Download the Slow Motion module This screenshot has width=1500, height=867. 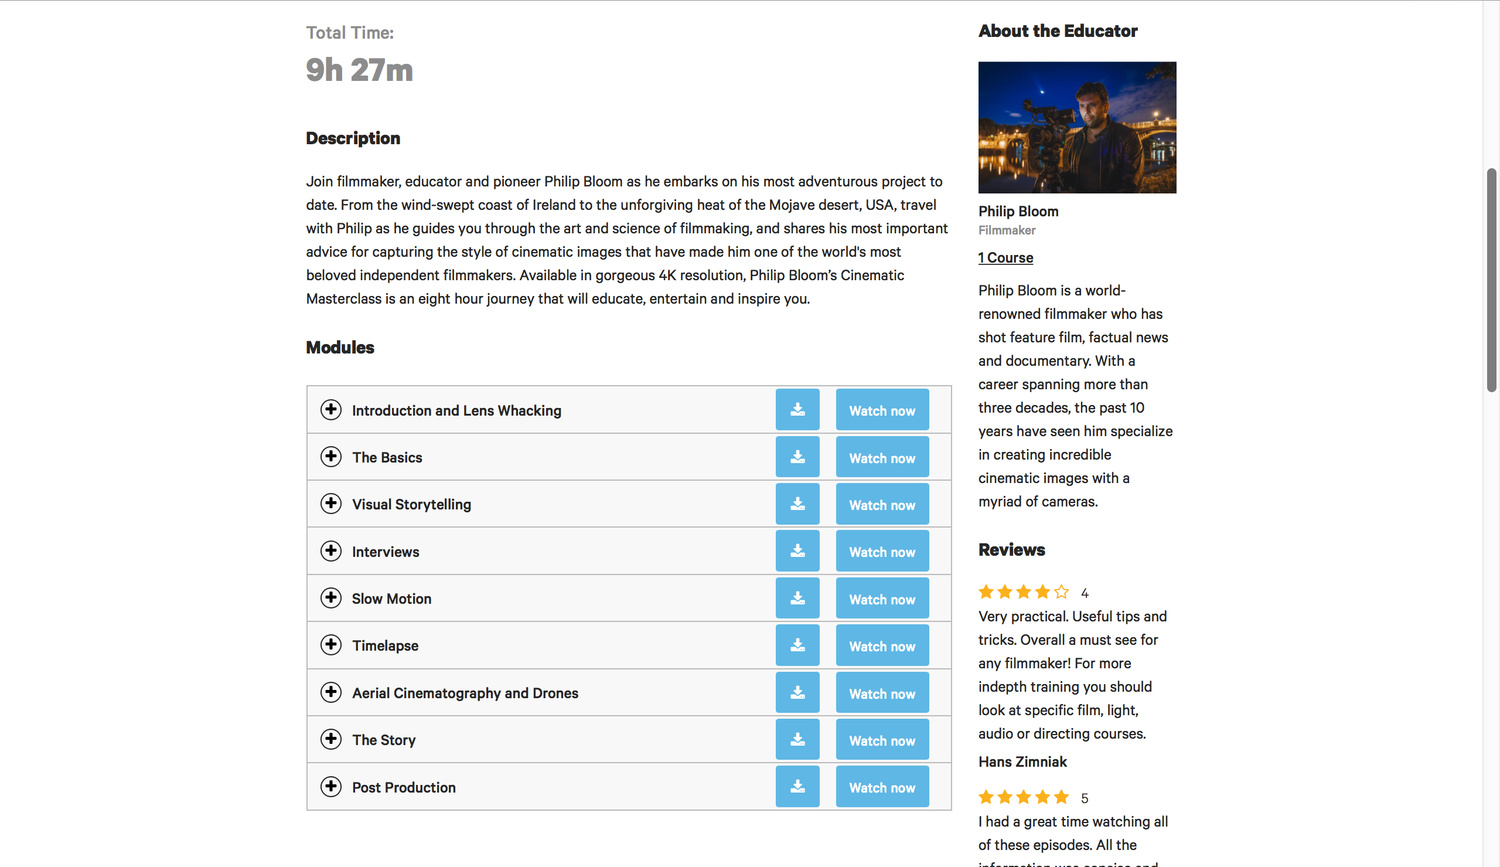pos(797,598)
